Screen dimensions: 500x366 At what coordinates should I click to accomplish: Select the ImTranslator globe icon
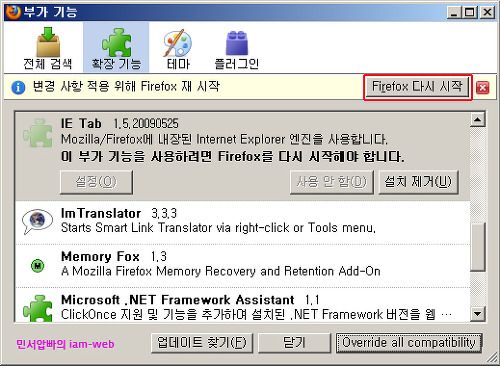point(37,221)
